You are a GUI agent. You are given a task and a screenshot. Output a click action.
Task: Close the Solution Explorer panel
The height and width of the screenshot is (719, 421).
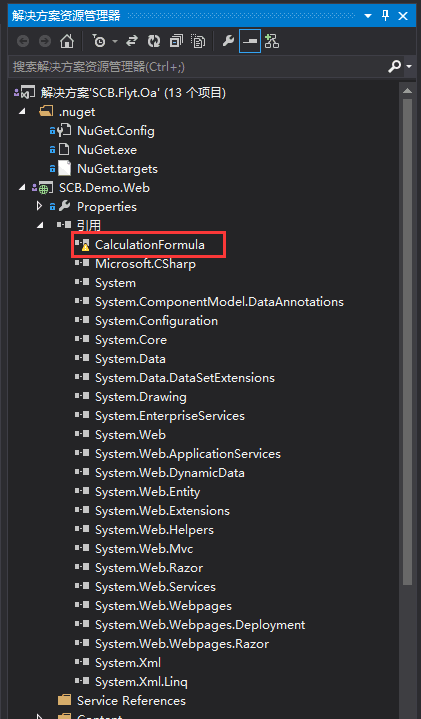tap(403, 16)
